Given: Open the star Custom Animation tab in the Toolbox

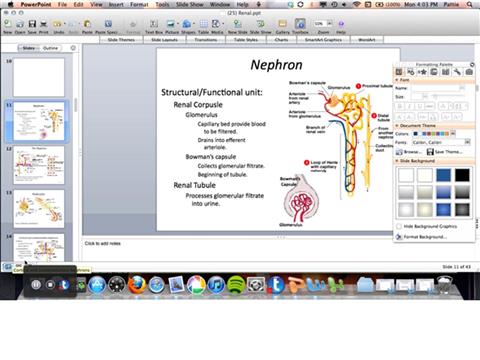Looking at the screenshot, I should pos(422,72).
